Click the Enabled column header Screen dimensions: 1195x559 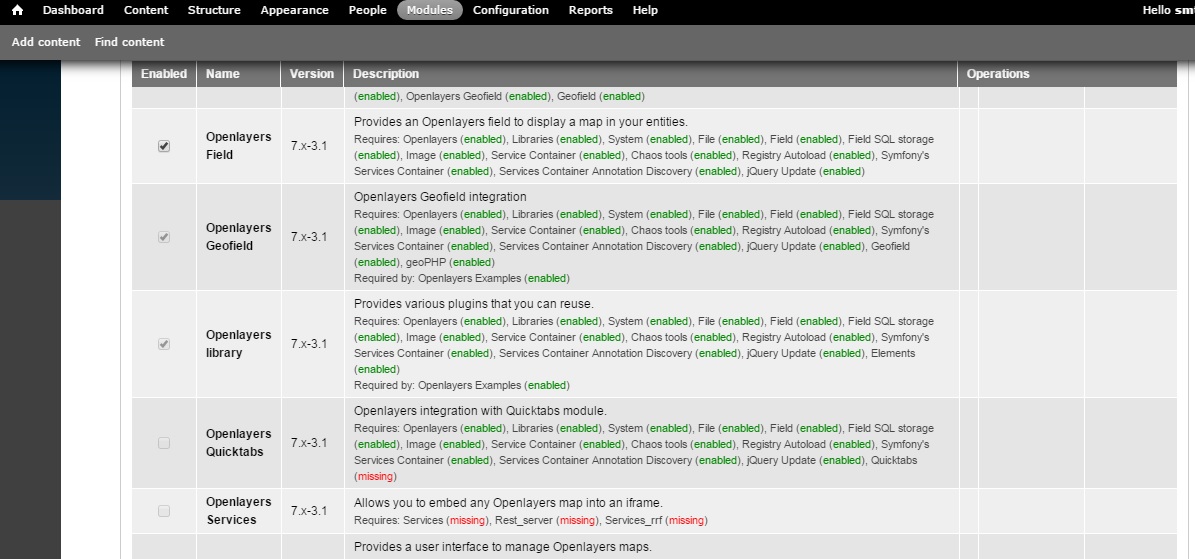click(164, 74)
